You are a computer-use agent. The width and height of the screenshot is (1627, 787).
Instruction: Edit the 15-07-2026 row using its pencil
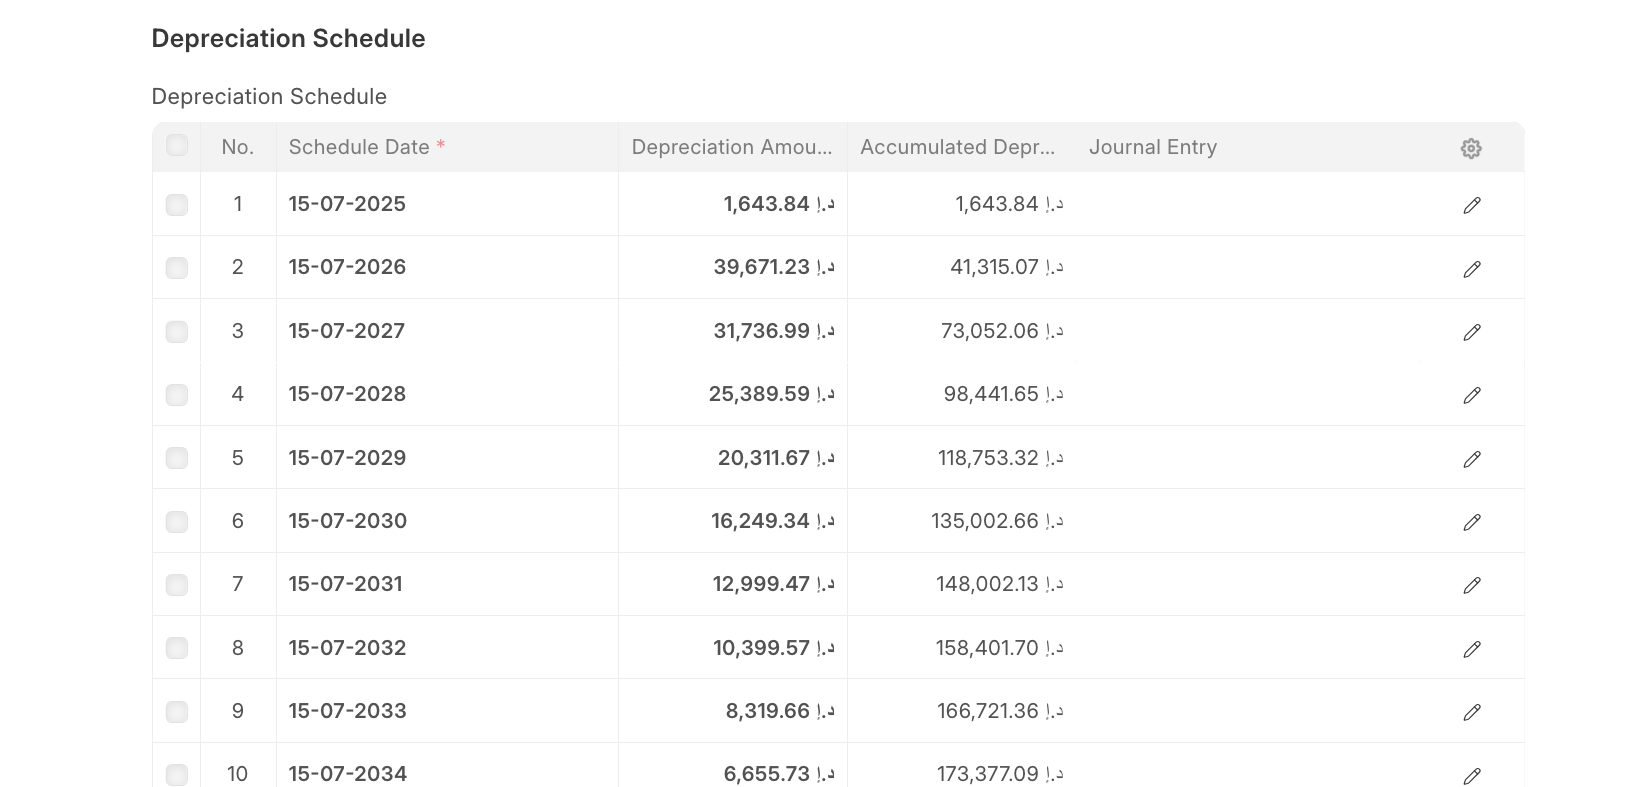coord(1471,269)
